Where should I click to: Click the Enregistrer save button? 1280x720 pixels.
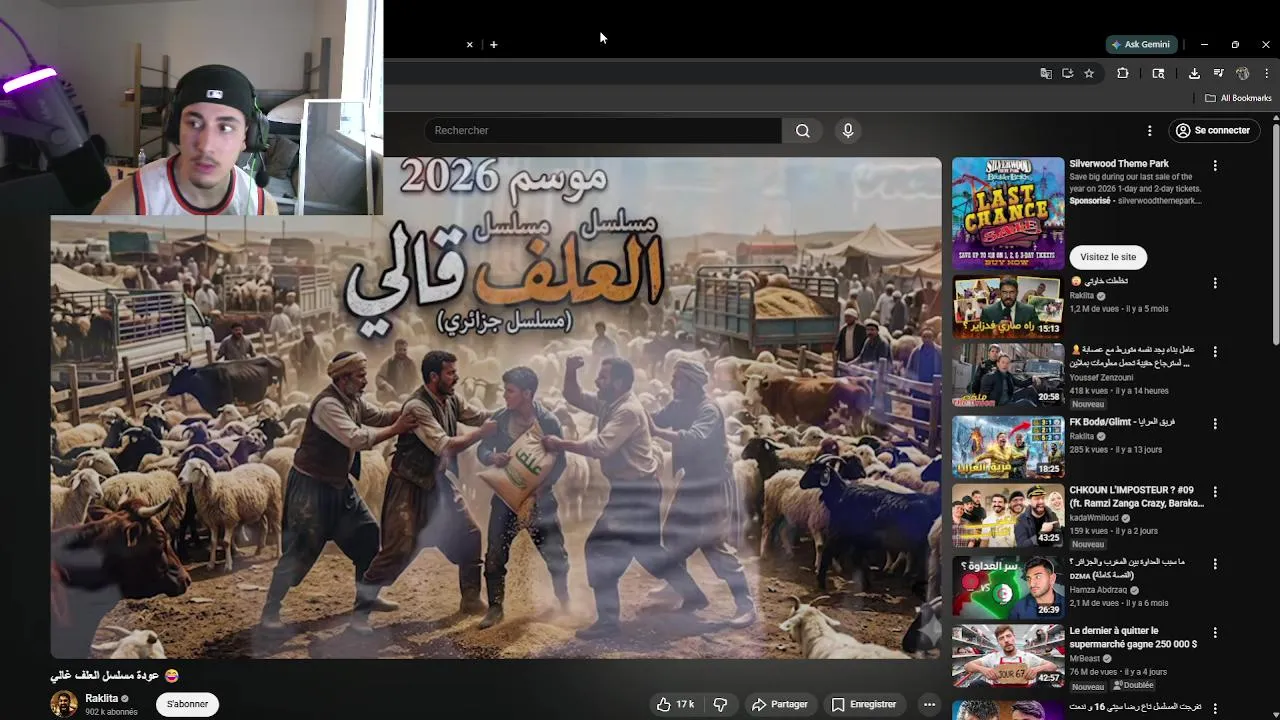coord(864,705)
